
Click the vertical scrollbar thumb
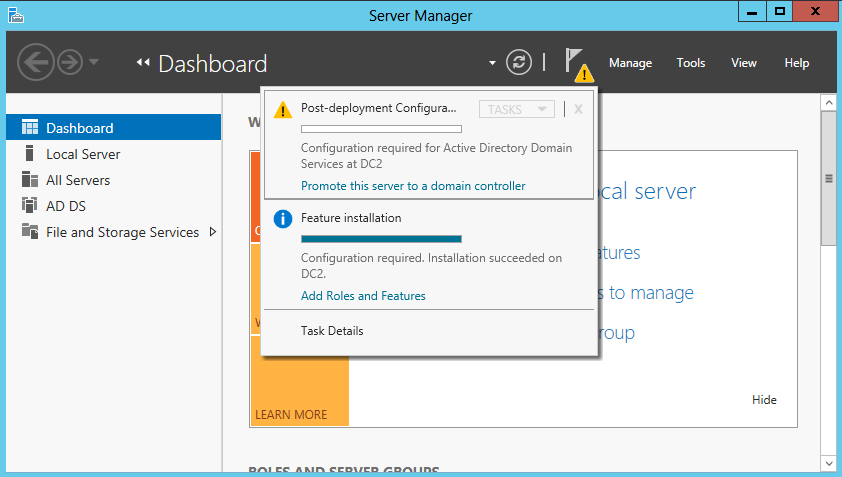[829, 178]
